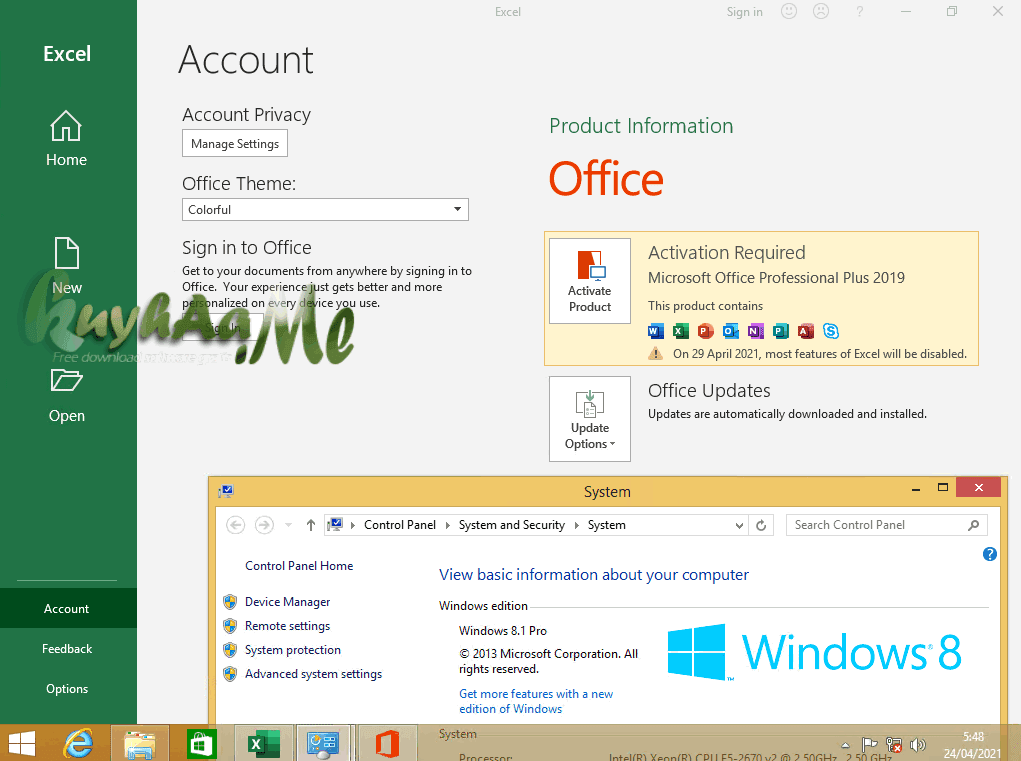This screenshot has width=1021, height=761.
Task: Click the network tray icon
Action: [x=894, y=745]
